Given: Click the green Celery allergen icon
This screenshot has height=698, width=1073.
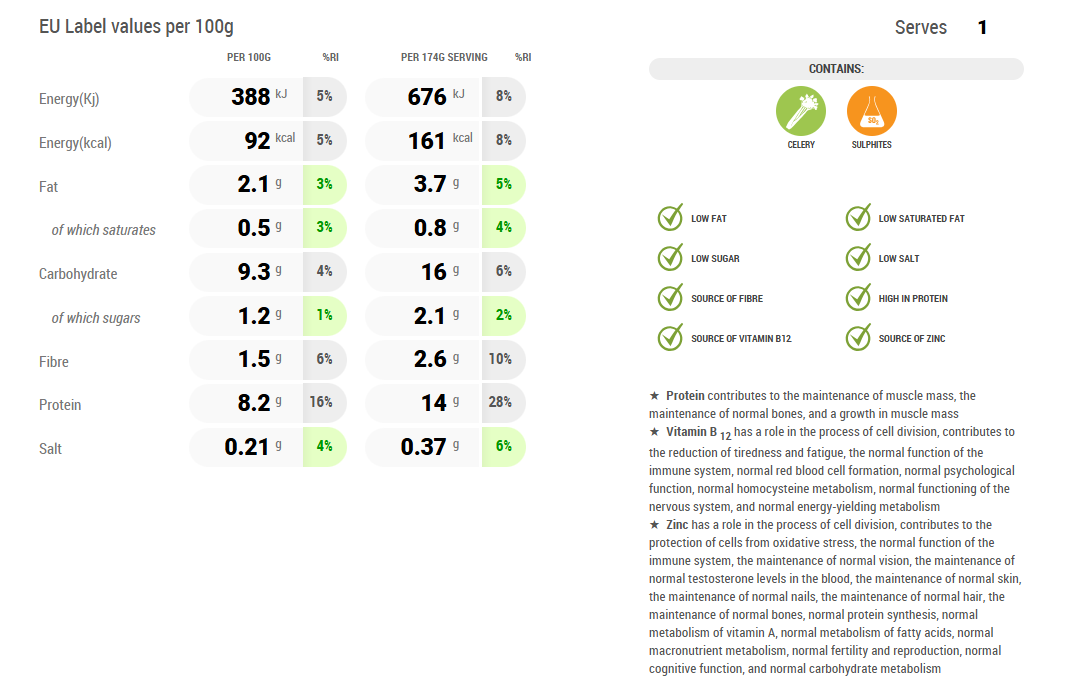Looking at the screenshot, I should 801,111.
